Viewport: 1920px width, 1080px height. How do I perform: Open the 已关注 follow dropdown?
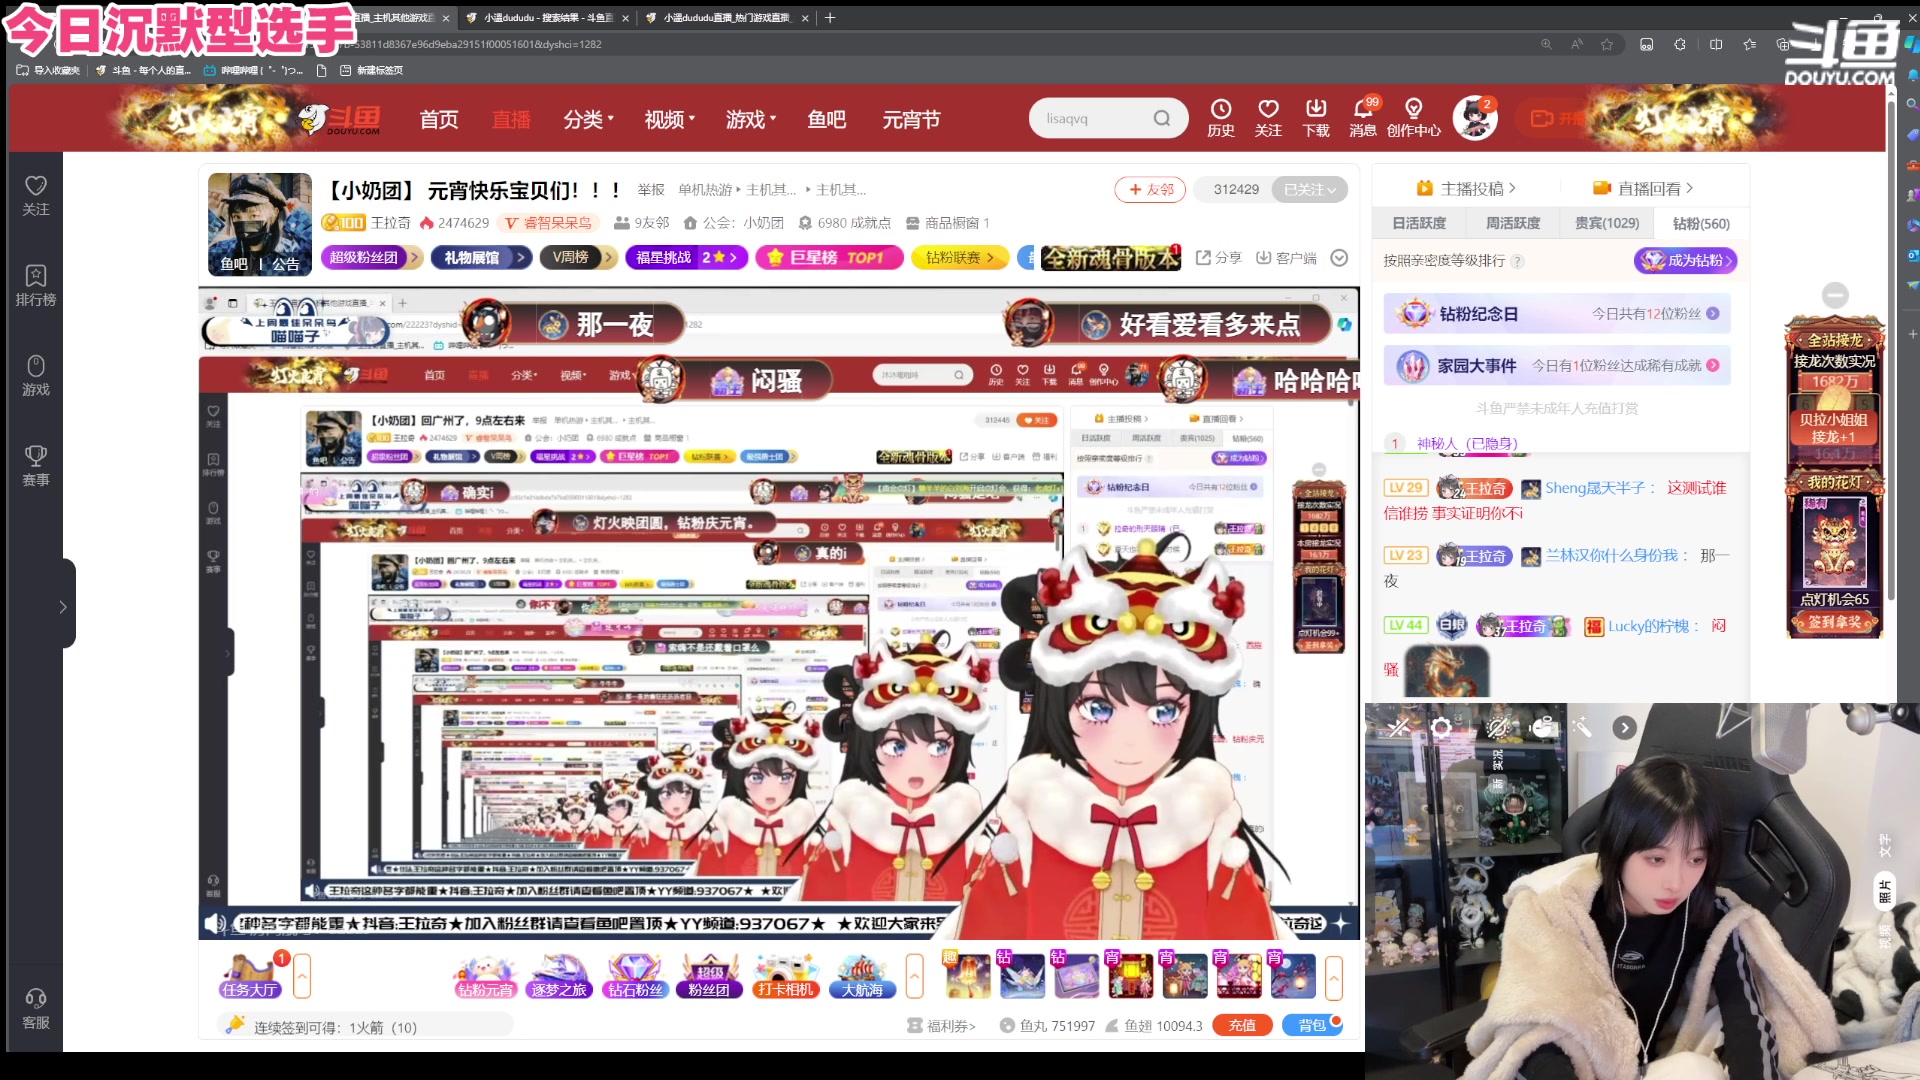tap(1310, 189)
